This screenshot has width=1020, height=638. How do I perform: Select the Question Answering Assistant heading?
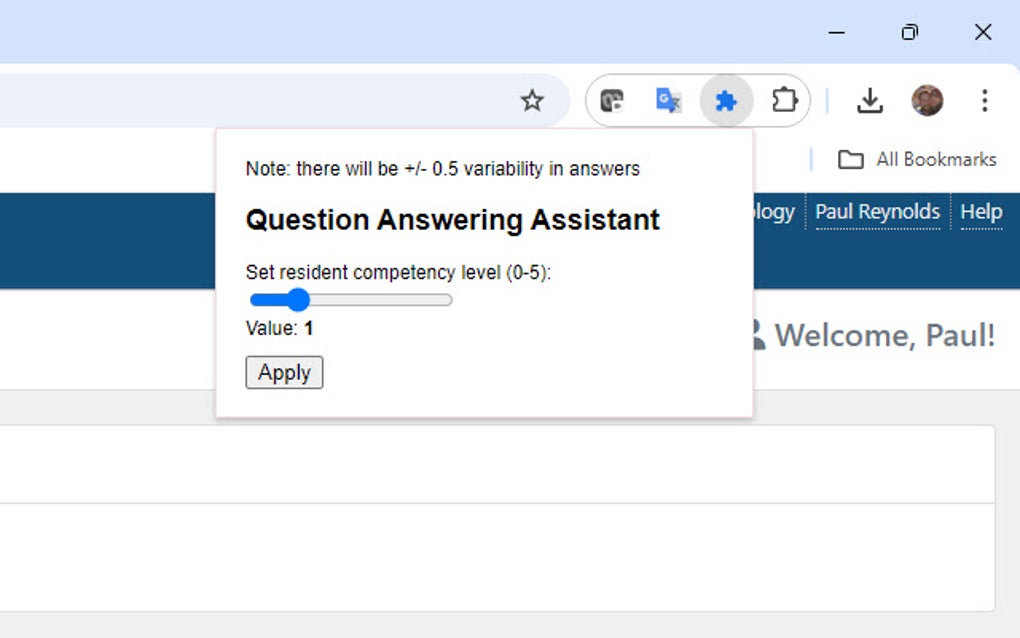(x=452, y=219)
